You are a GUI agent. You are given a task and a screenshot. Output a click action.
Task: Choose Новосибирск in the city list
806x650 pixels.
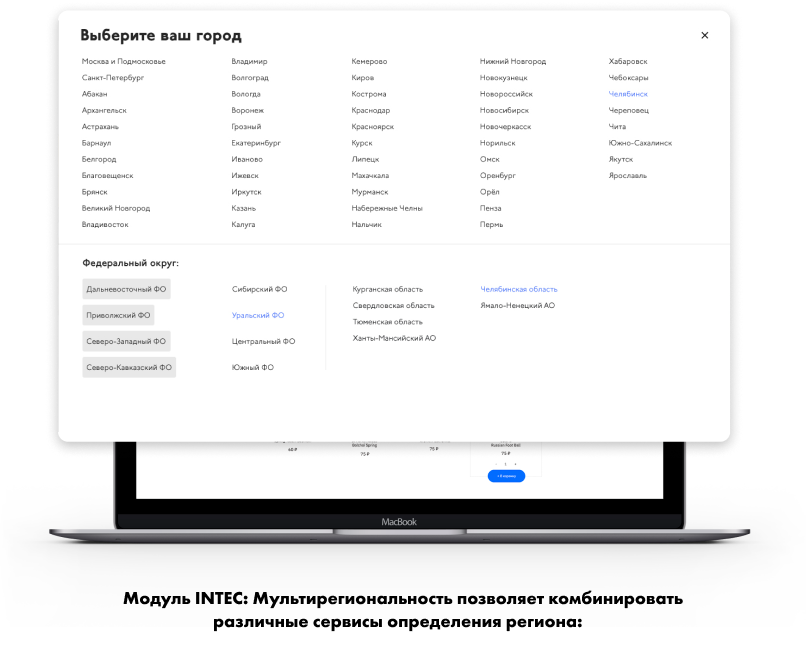tap(504, 110)
